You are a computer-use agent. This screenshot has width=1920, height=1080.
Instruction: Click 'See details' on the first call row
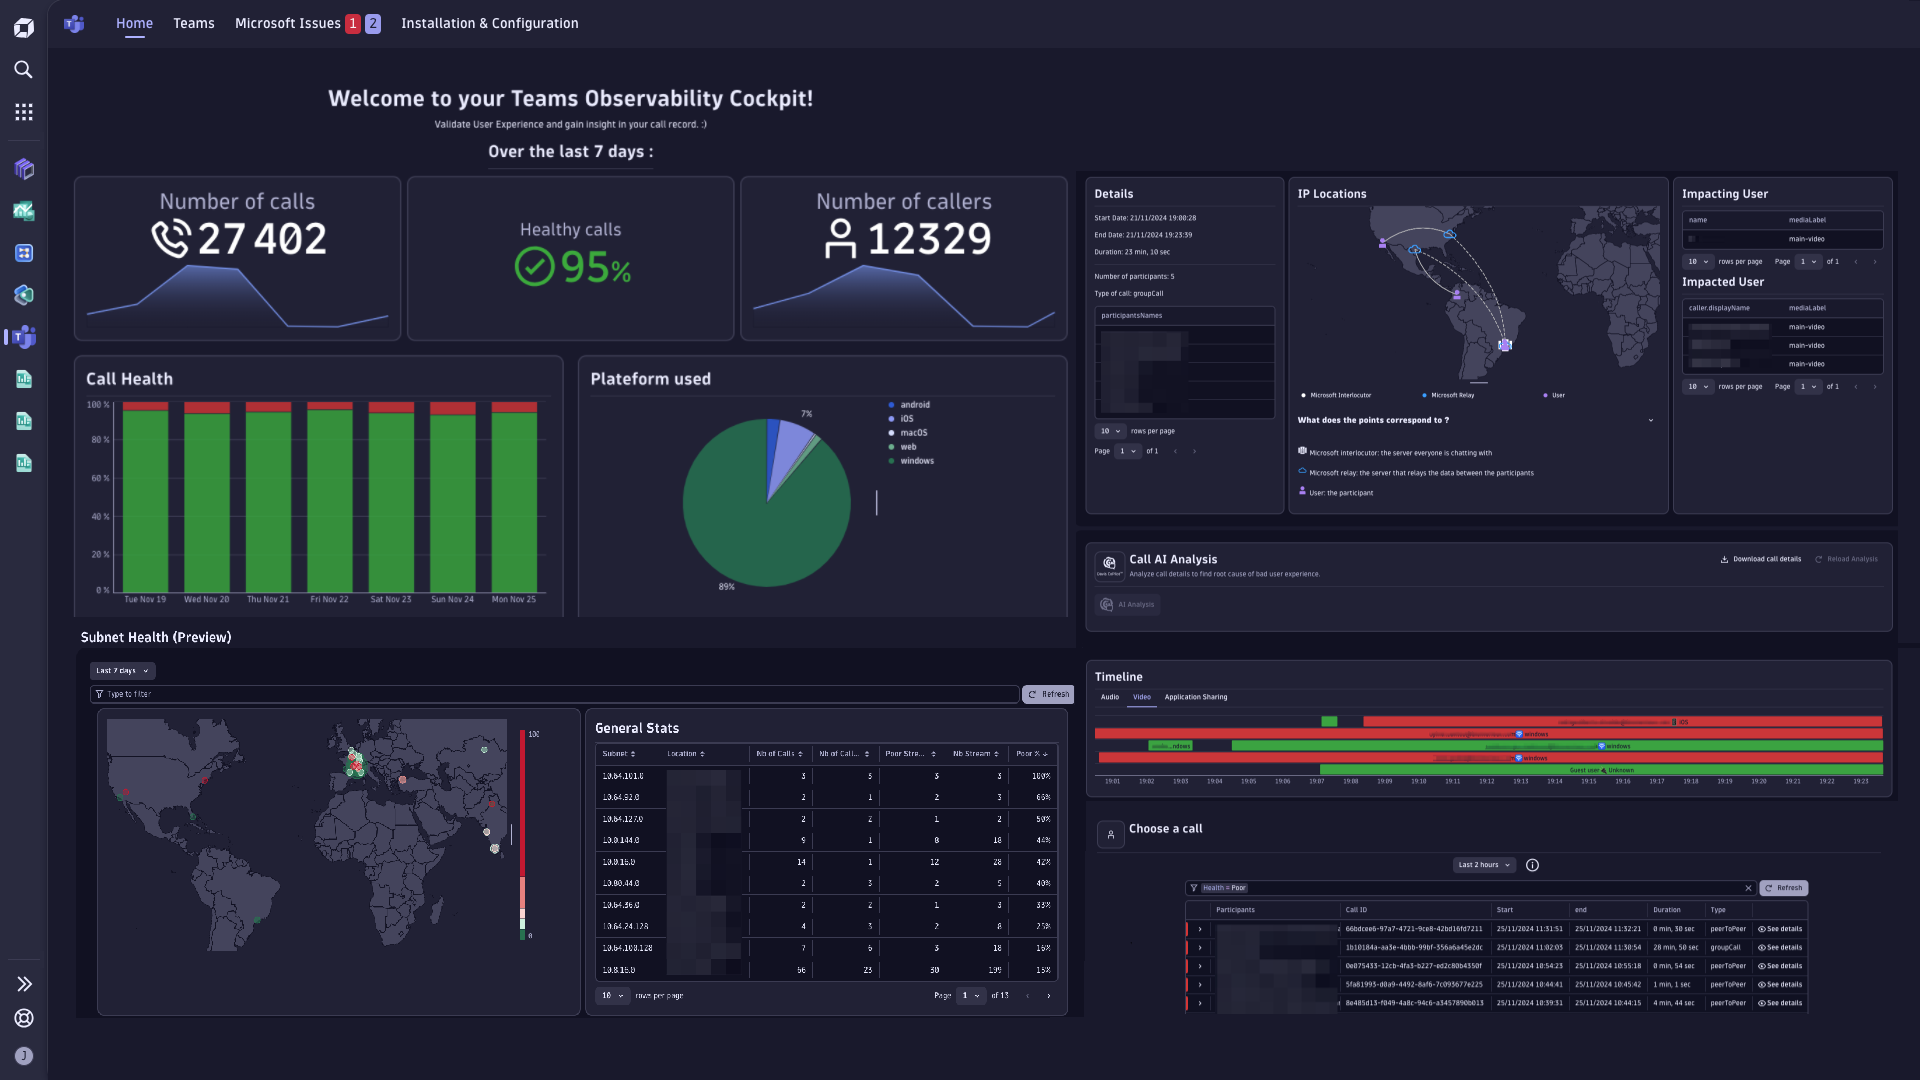[x=1780, y=928]
